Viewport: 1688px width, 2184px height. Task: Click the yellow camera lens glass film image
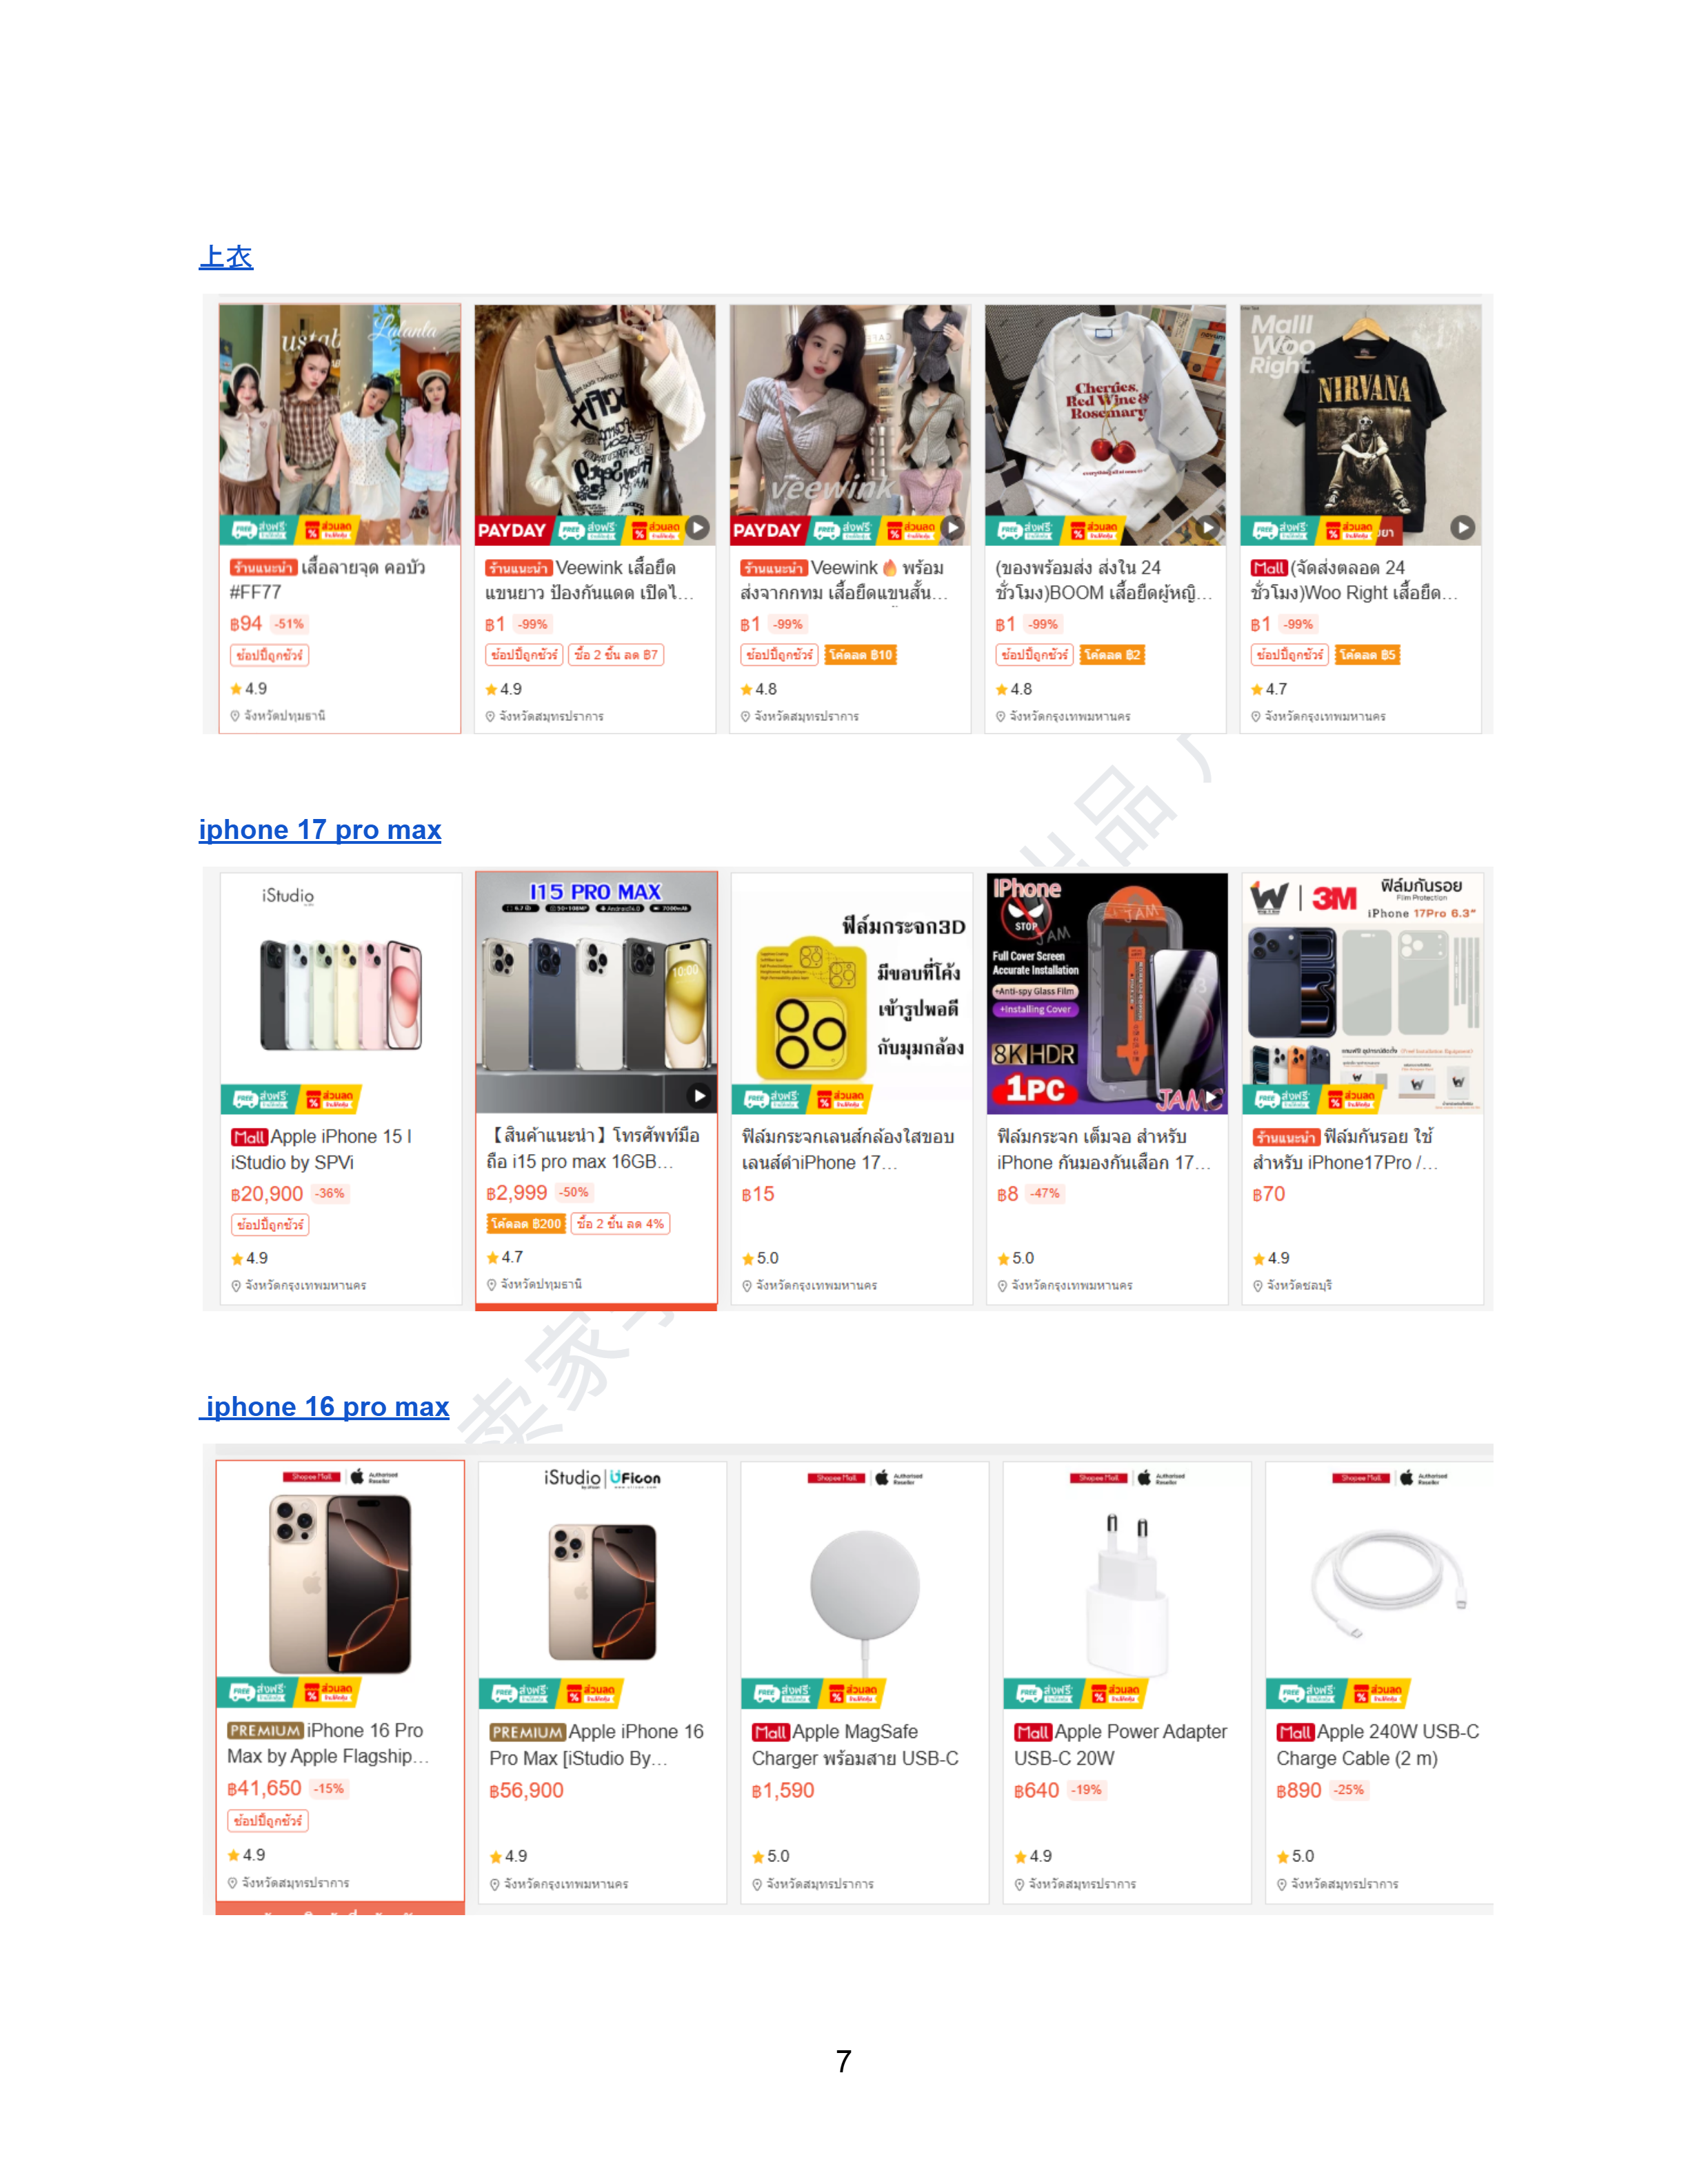(x=852, y=994)
